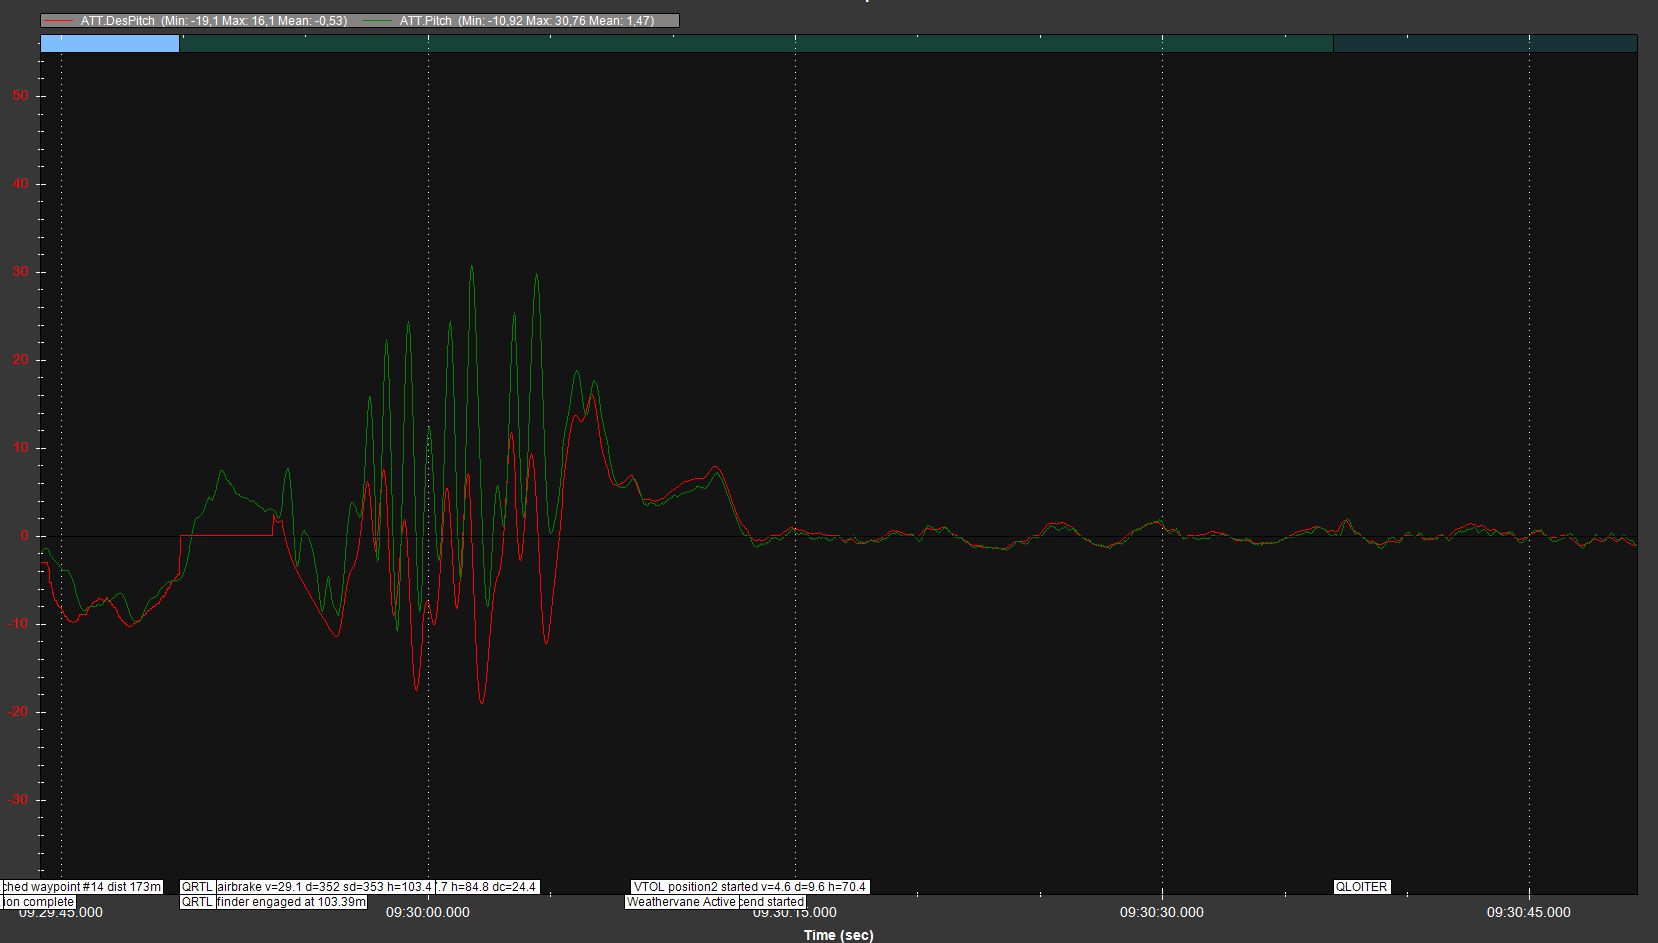Click the lowest red DesPitch trough

click(482, 702)
